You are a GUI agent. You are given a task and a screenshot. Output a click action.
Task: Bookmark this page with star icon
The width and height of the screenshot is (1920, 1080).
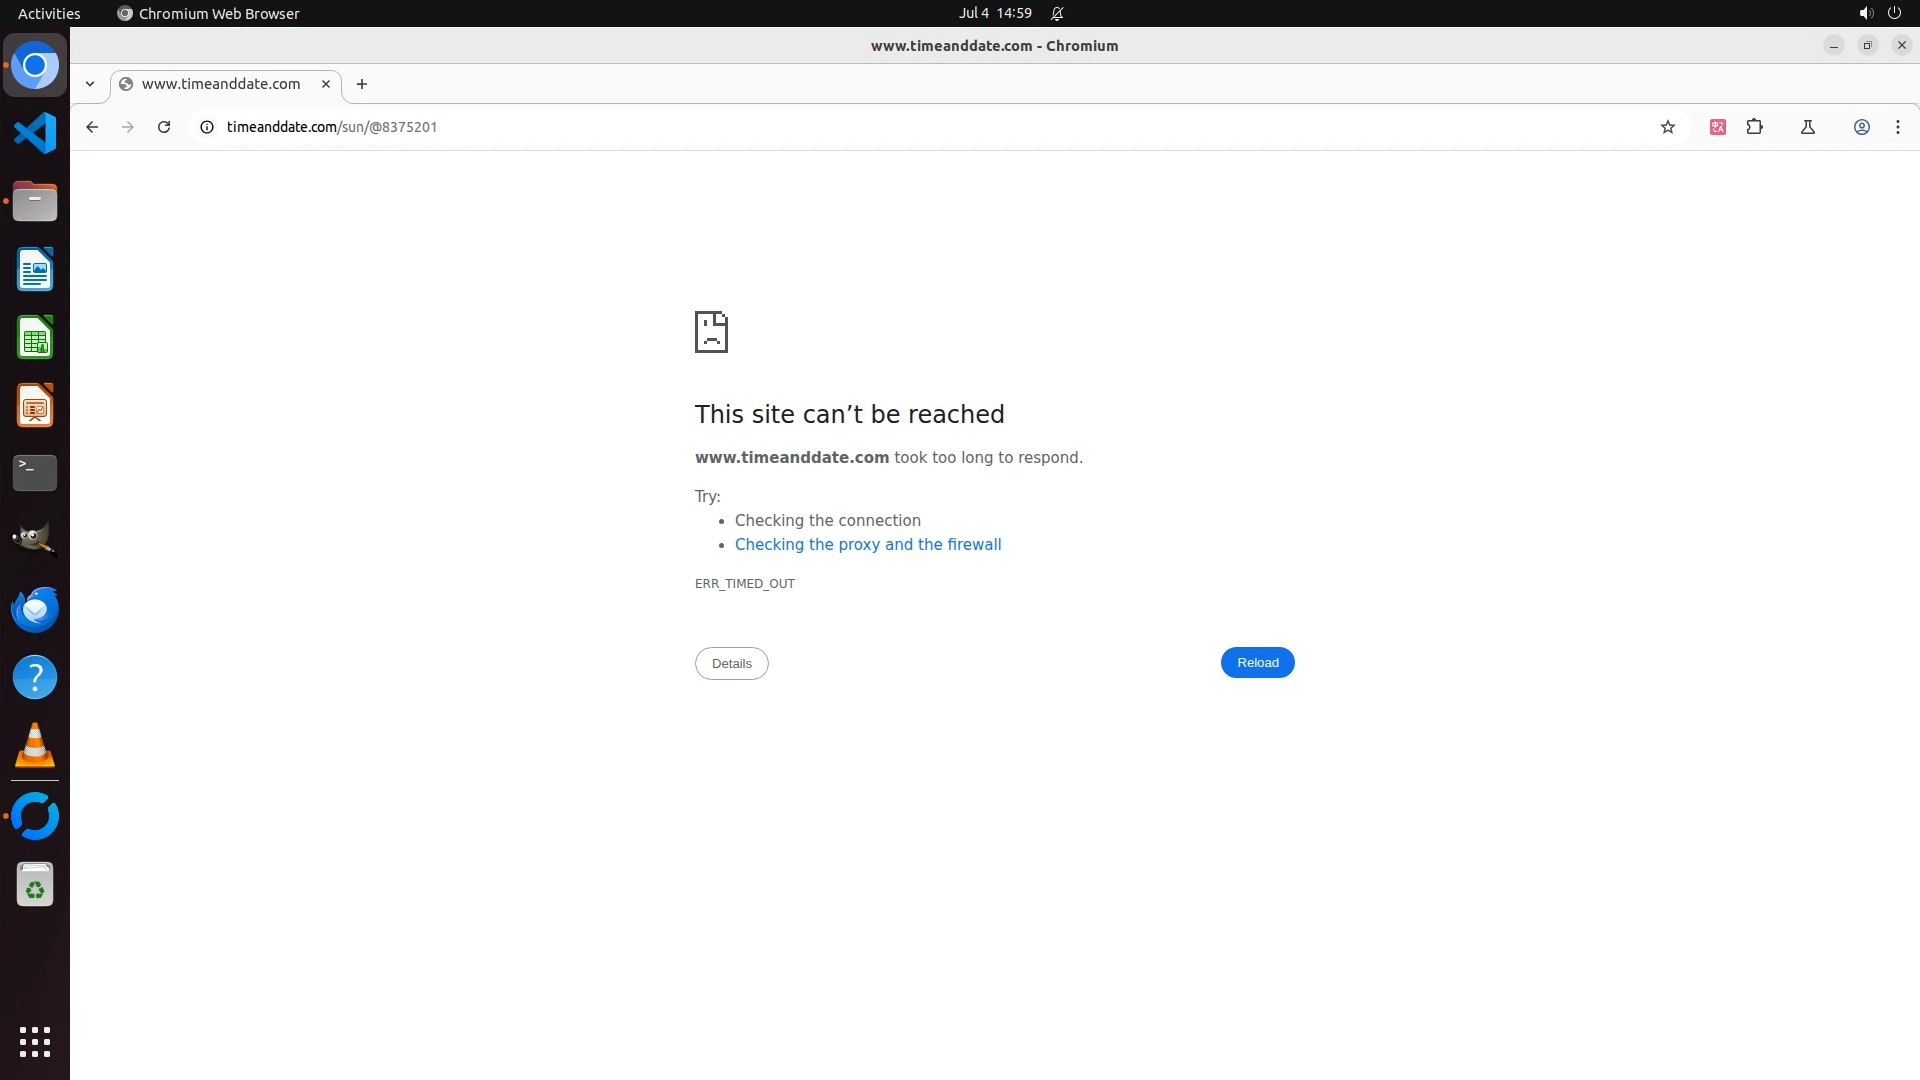[1667, 127]
